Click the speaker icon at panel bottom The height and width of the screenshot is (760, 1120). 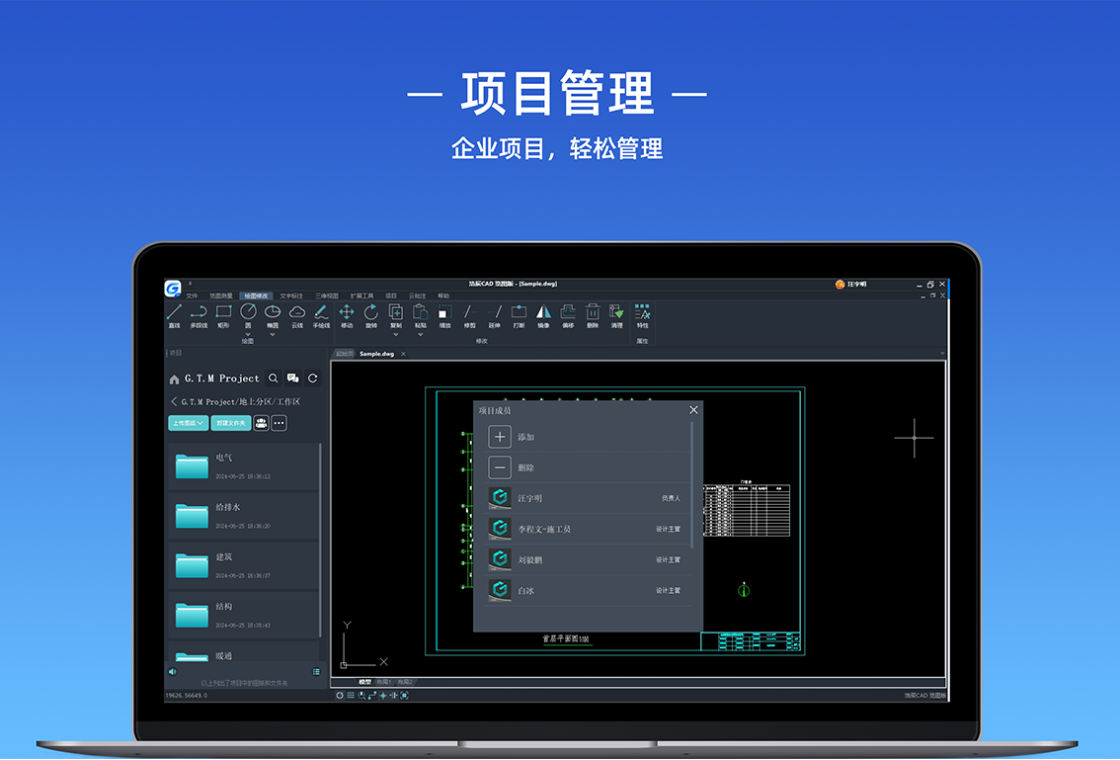click(x=172, y=671)
